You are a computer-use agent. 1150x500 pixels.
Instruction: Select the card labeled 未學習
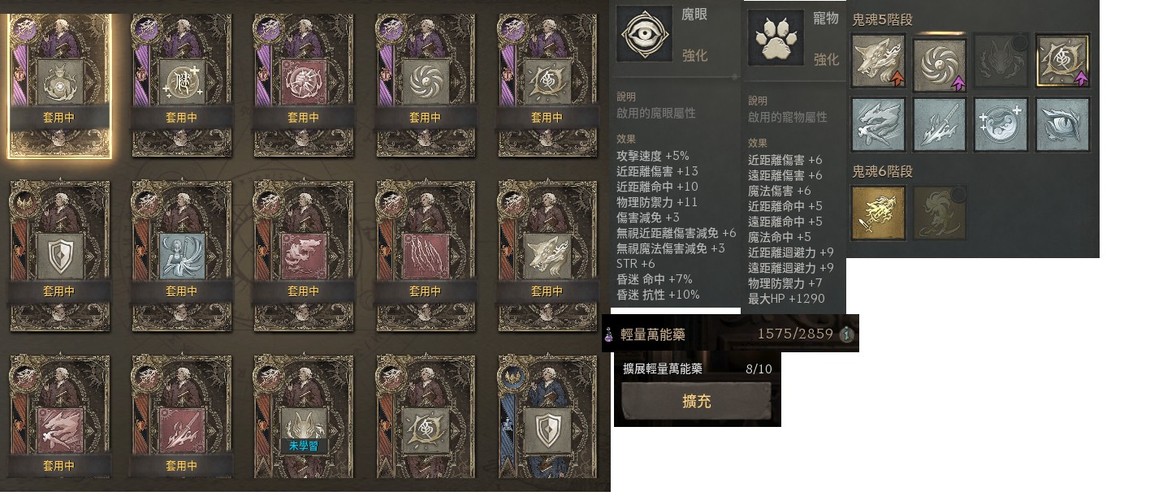pyautogui.click(x=304, y=416)
